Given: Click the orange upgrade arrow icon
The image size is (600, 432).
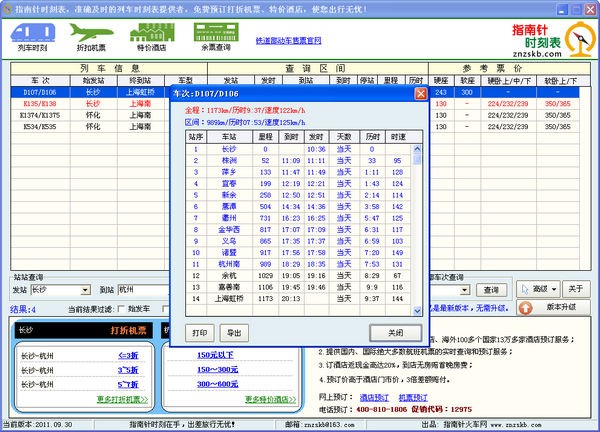Looking at the screenshot, I should [x=526, y=308].
